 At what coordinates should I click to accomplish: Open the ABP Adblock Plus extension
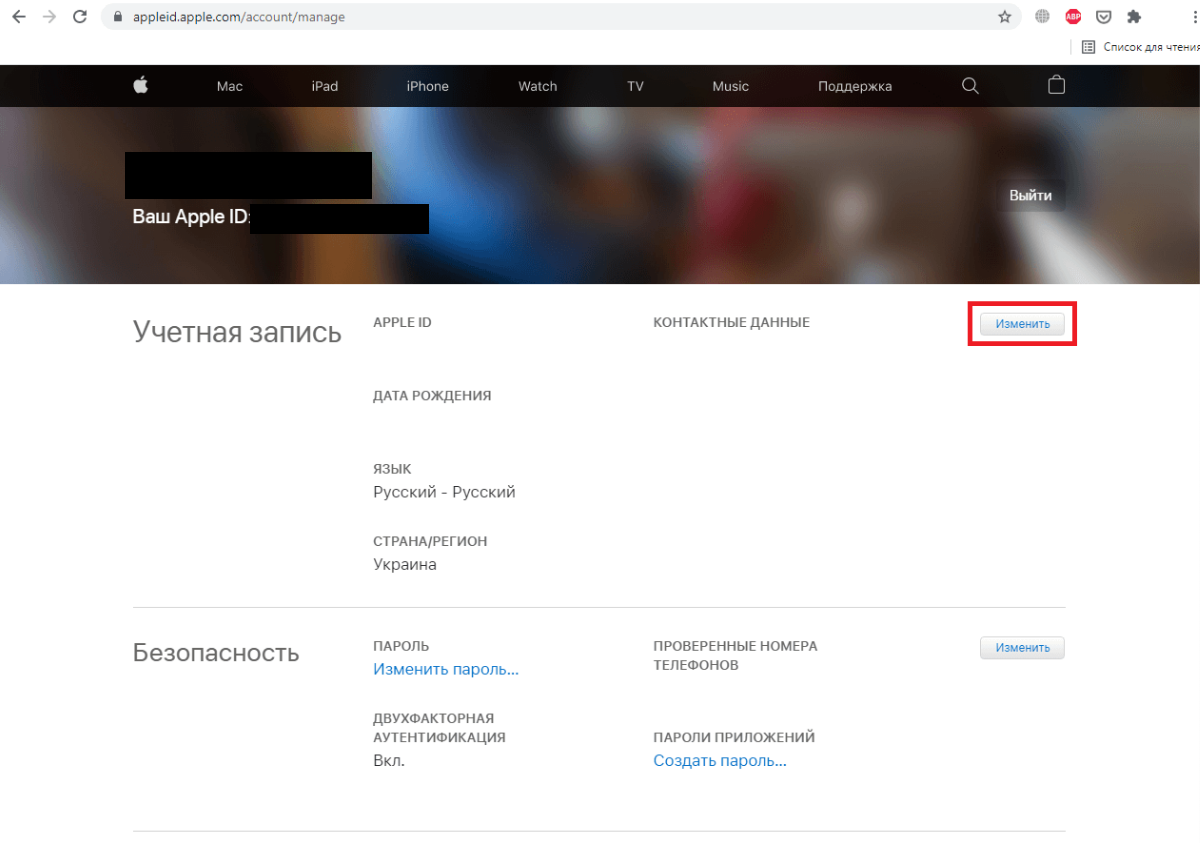pos(1073,16)
